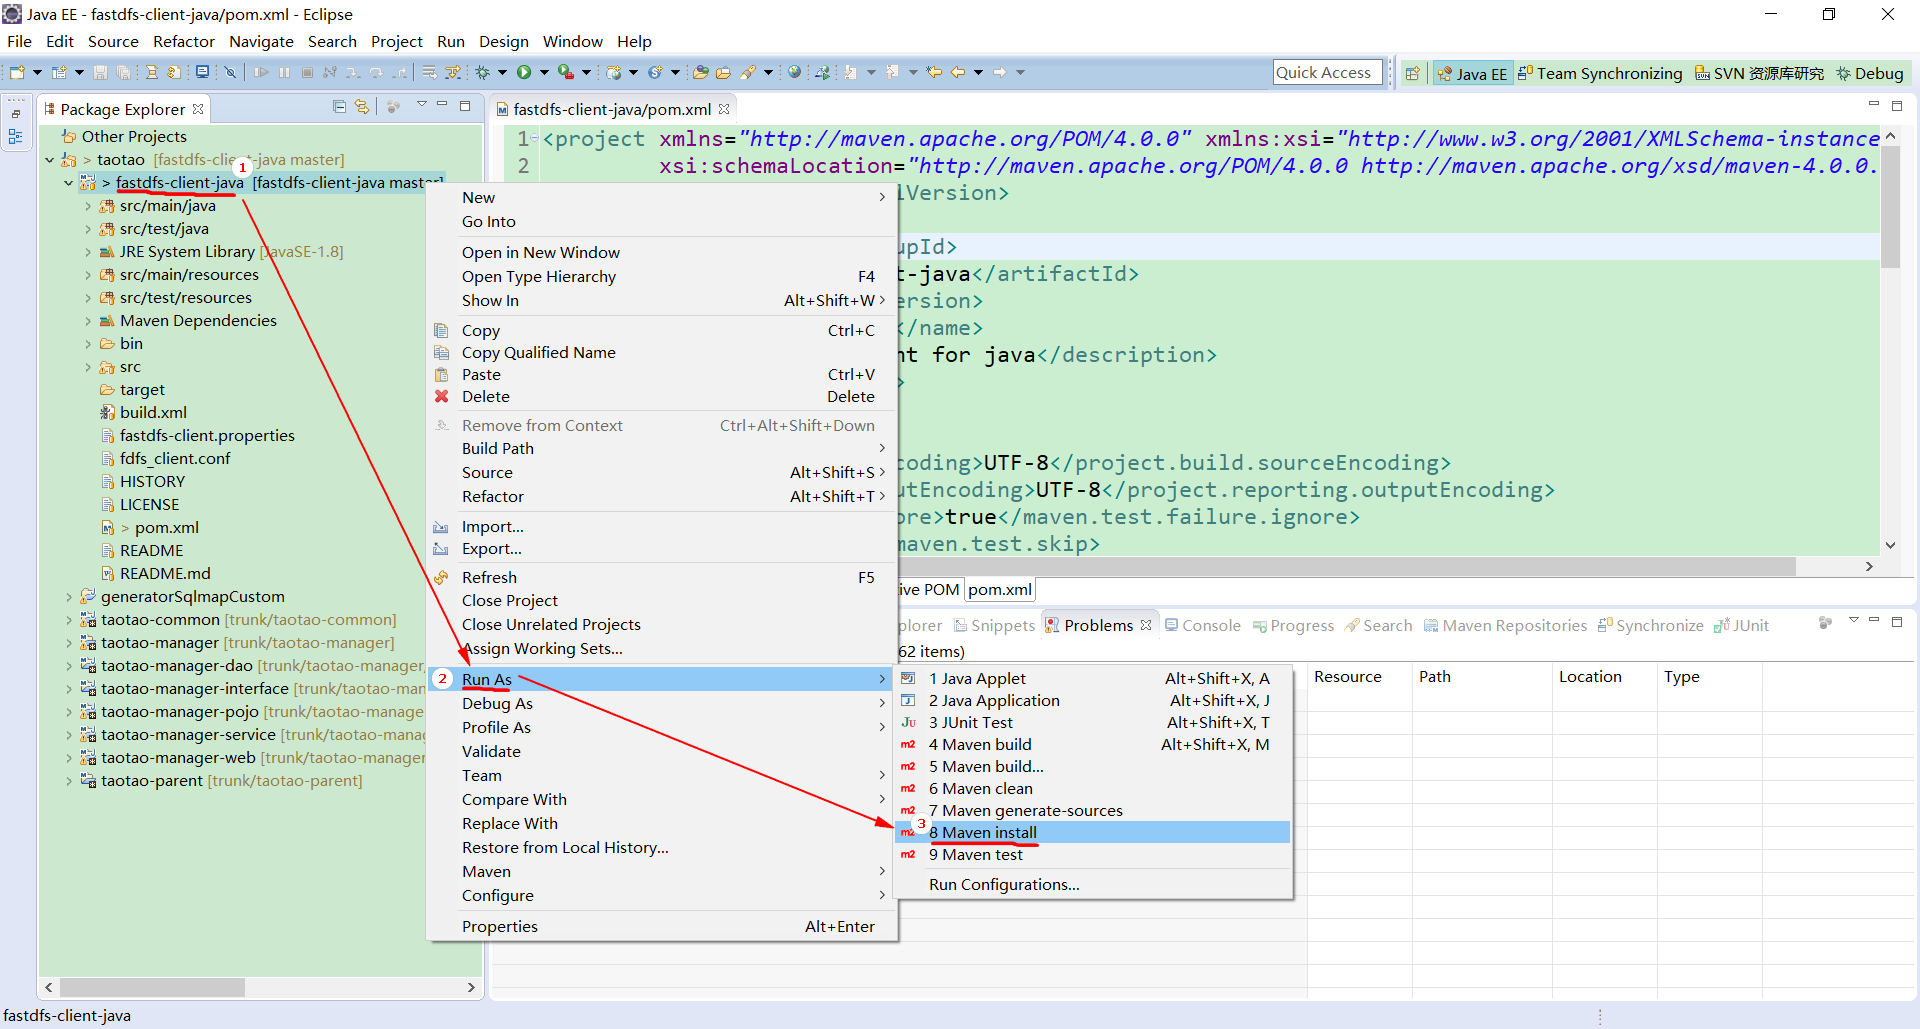Viewport: 1920px width, 1029px height.
Task: Collapse the taotao working set
Action: coord(49,160)
